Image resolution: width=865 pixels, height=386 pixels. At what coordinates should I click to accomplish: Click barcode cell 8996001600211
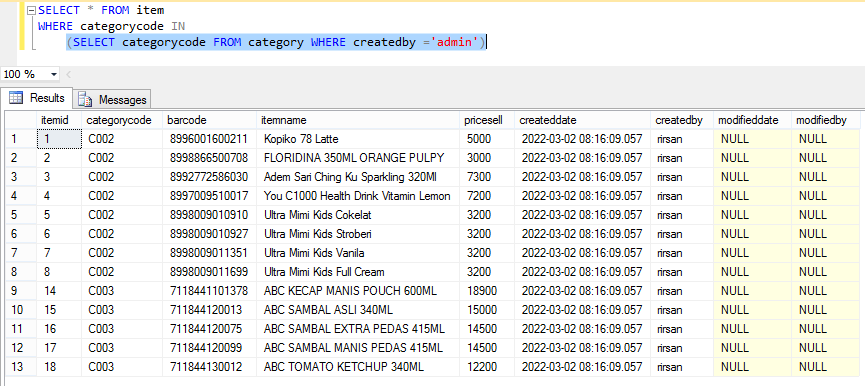pos(210,139)
